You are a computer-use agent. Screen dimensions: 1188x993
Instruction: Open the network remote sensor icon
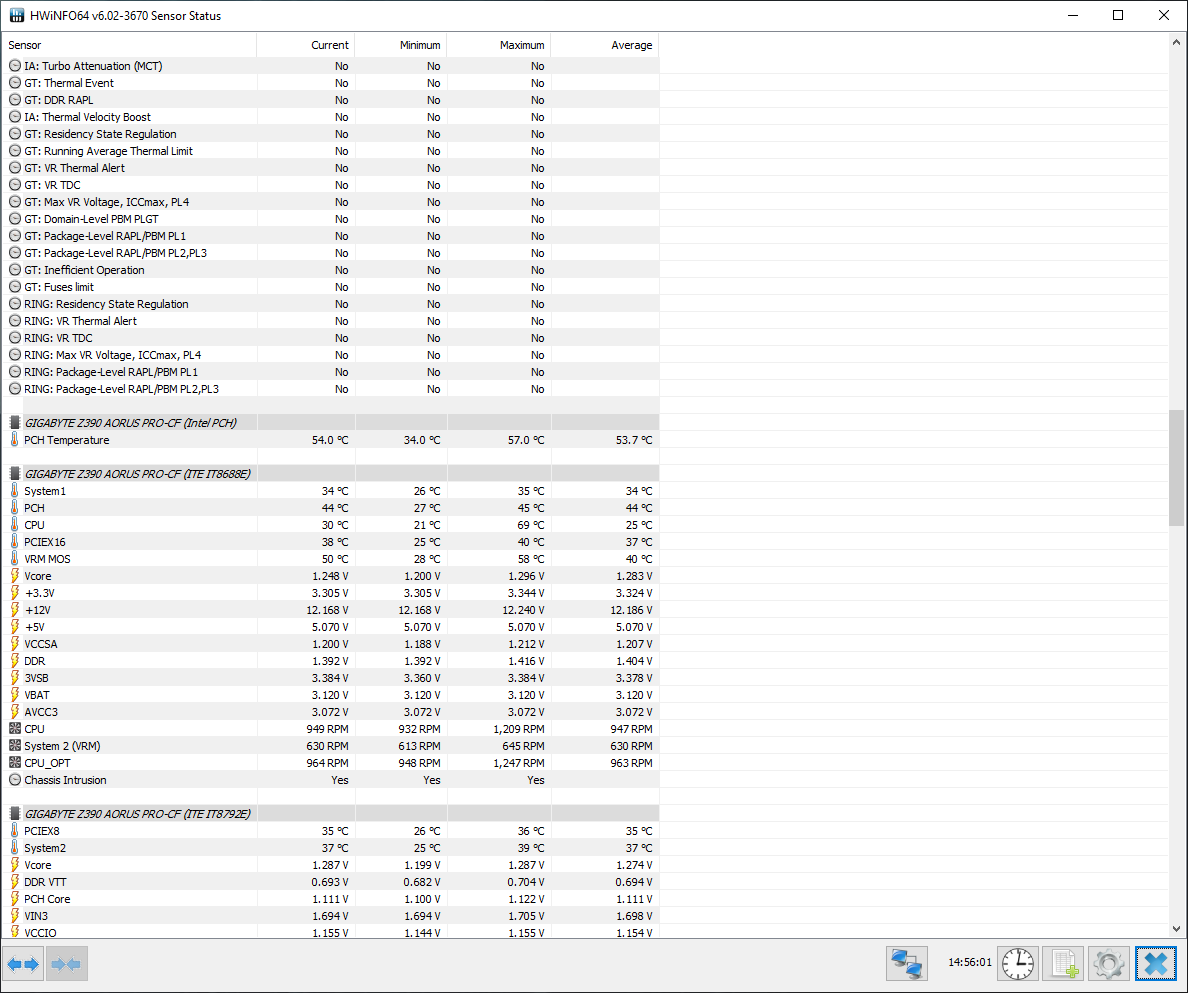[x=906, y=963]
